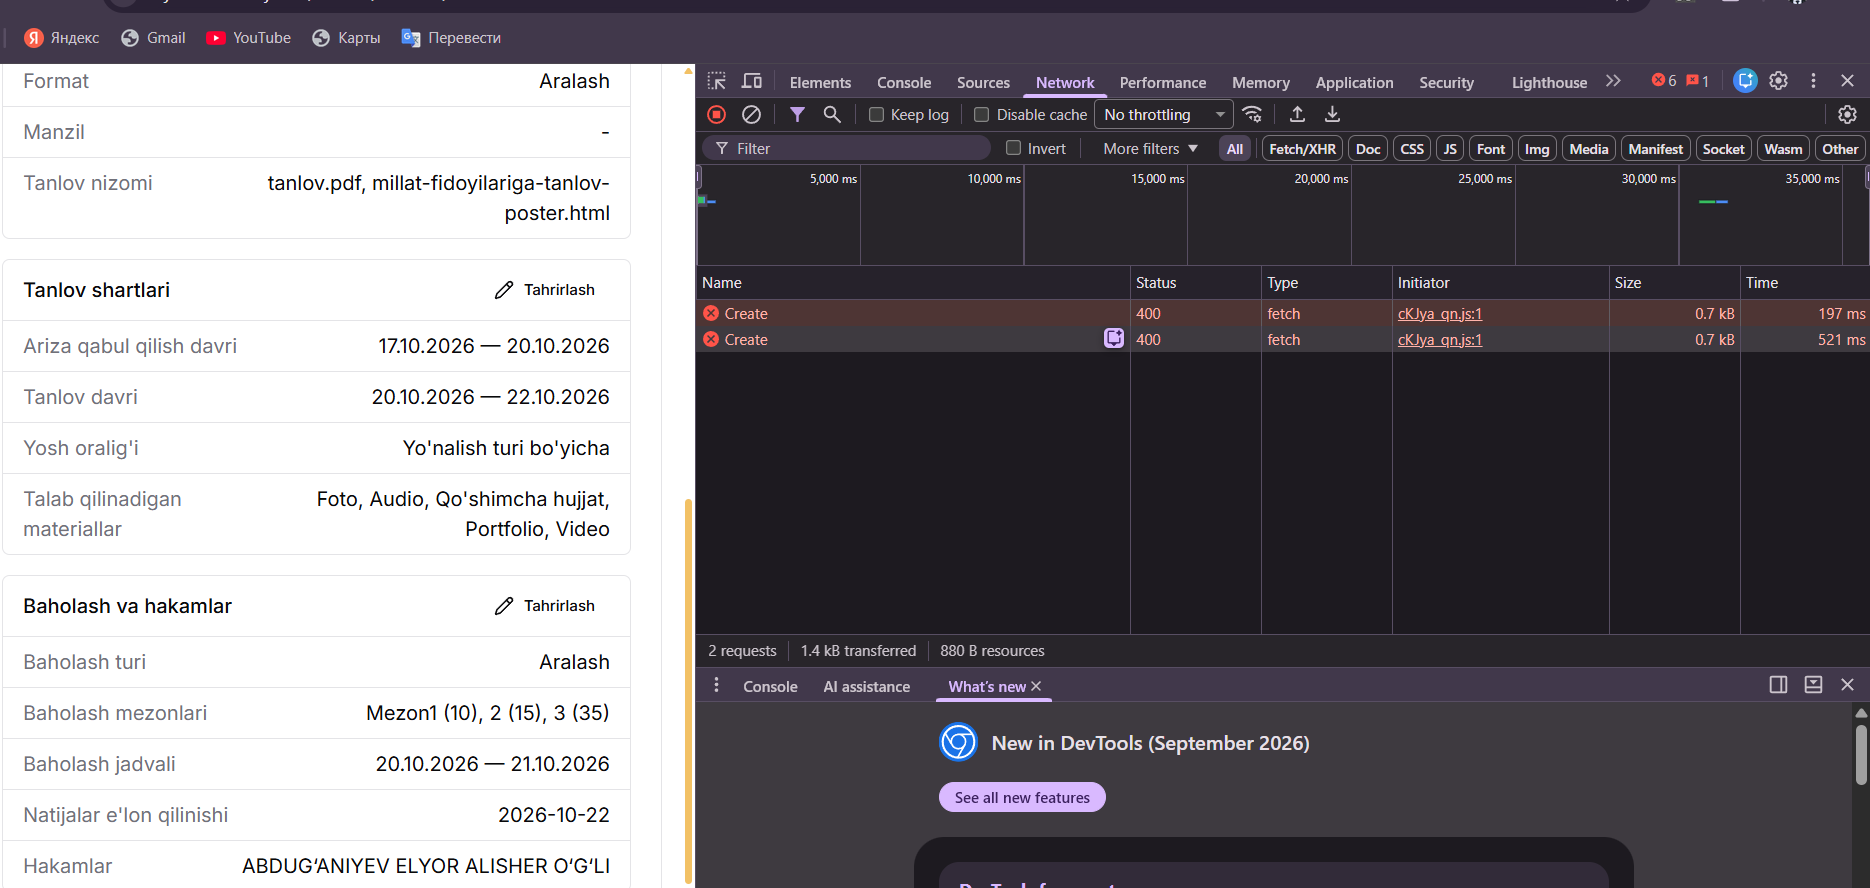
Task: Click See all new features button
Action: (1022, 797)
